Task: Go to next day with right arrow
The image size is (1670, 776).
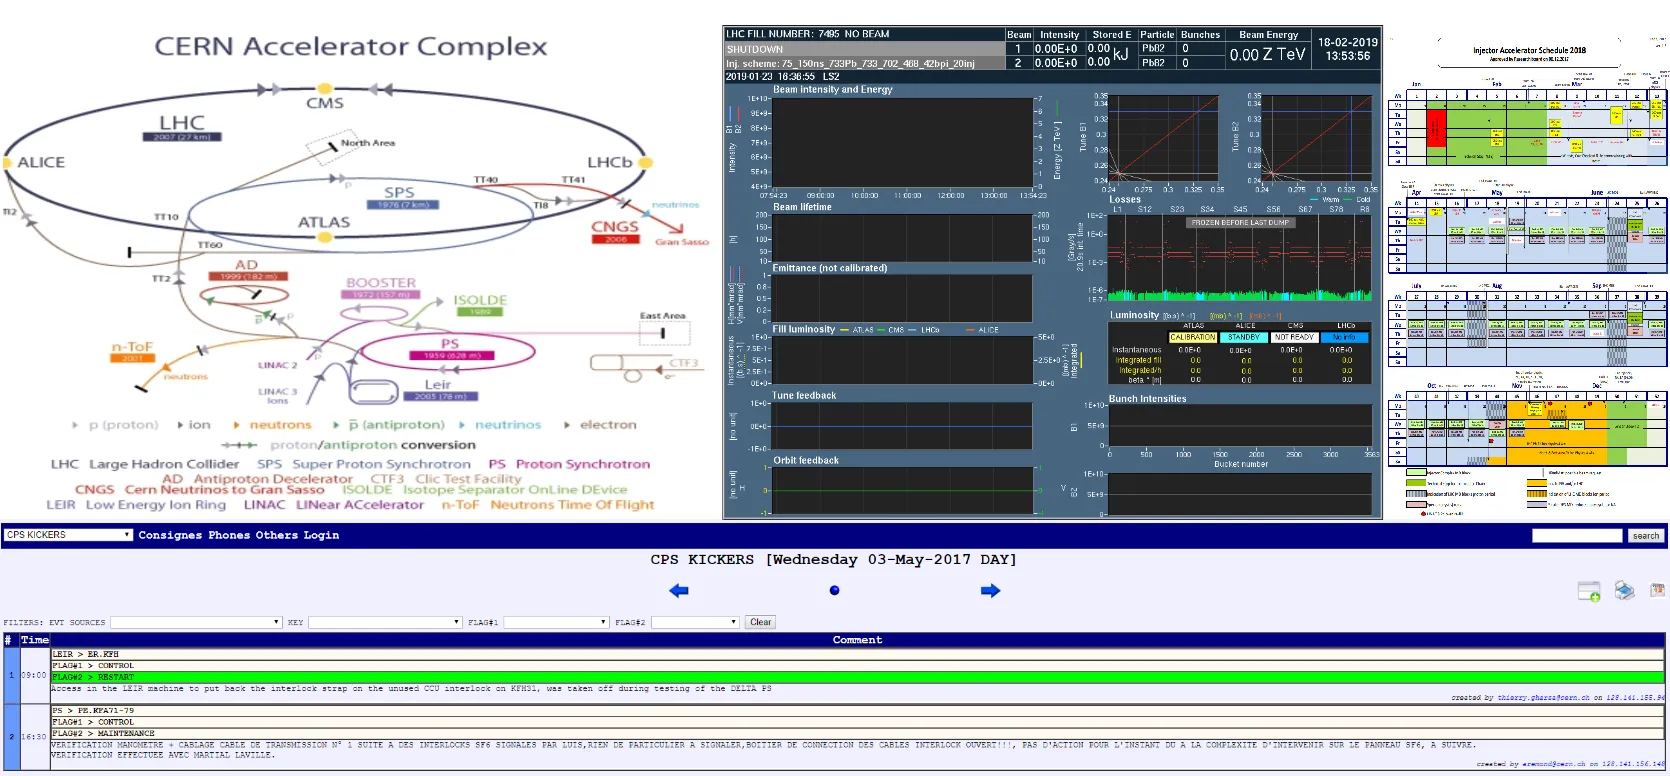Action: click(x=990, y=591)
